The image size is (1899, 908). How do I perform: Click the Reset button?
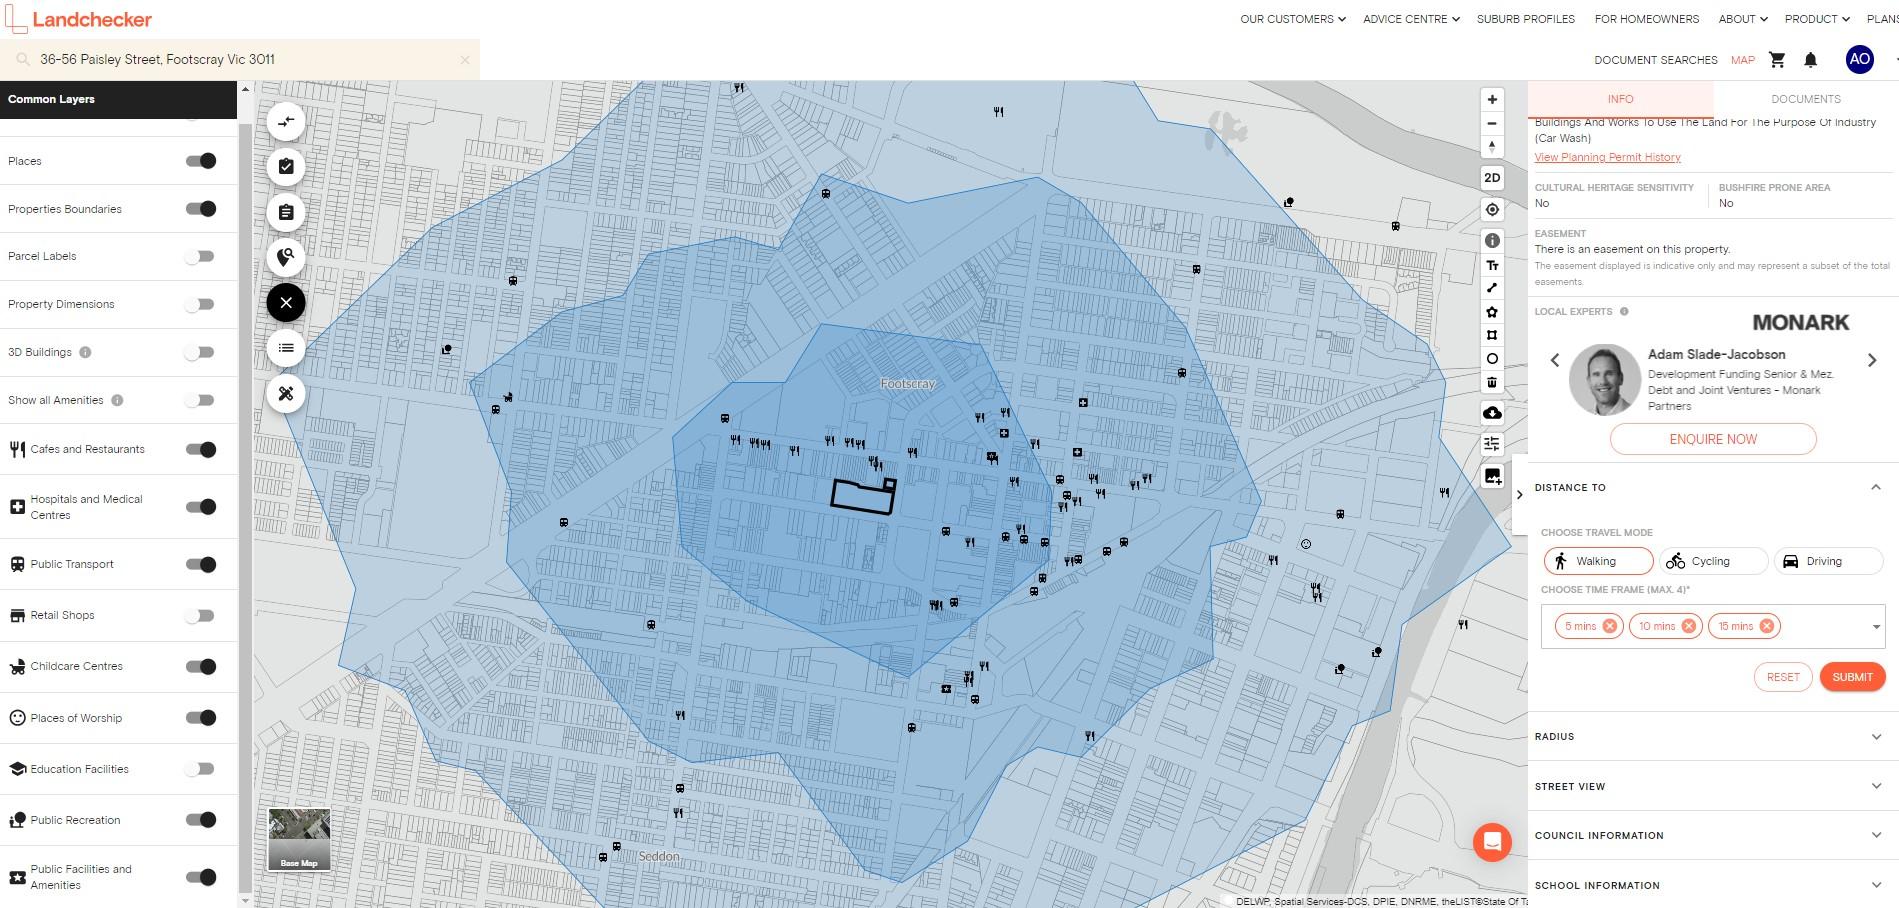pyautogui.click(x=1782, y=677)
